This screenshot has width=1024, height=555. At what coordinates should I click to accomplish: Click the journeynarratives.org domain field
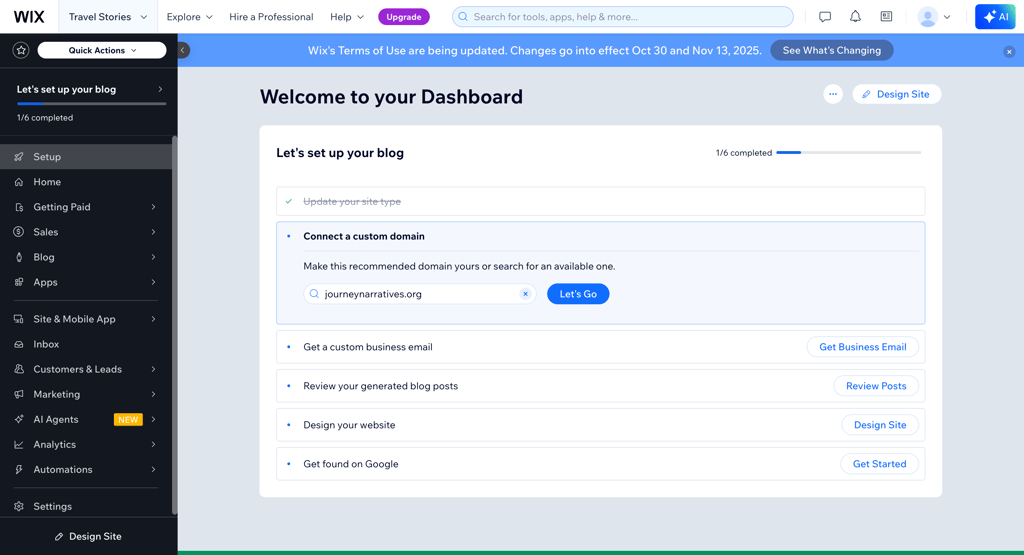419,294
